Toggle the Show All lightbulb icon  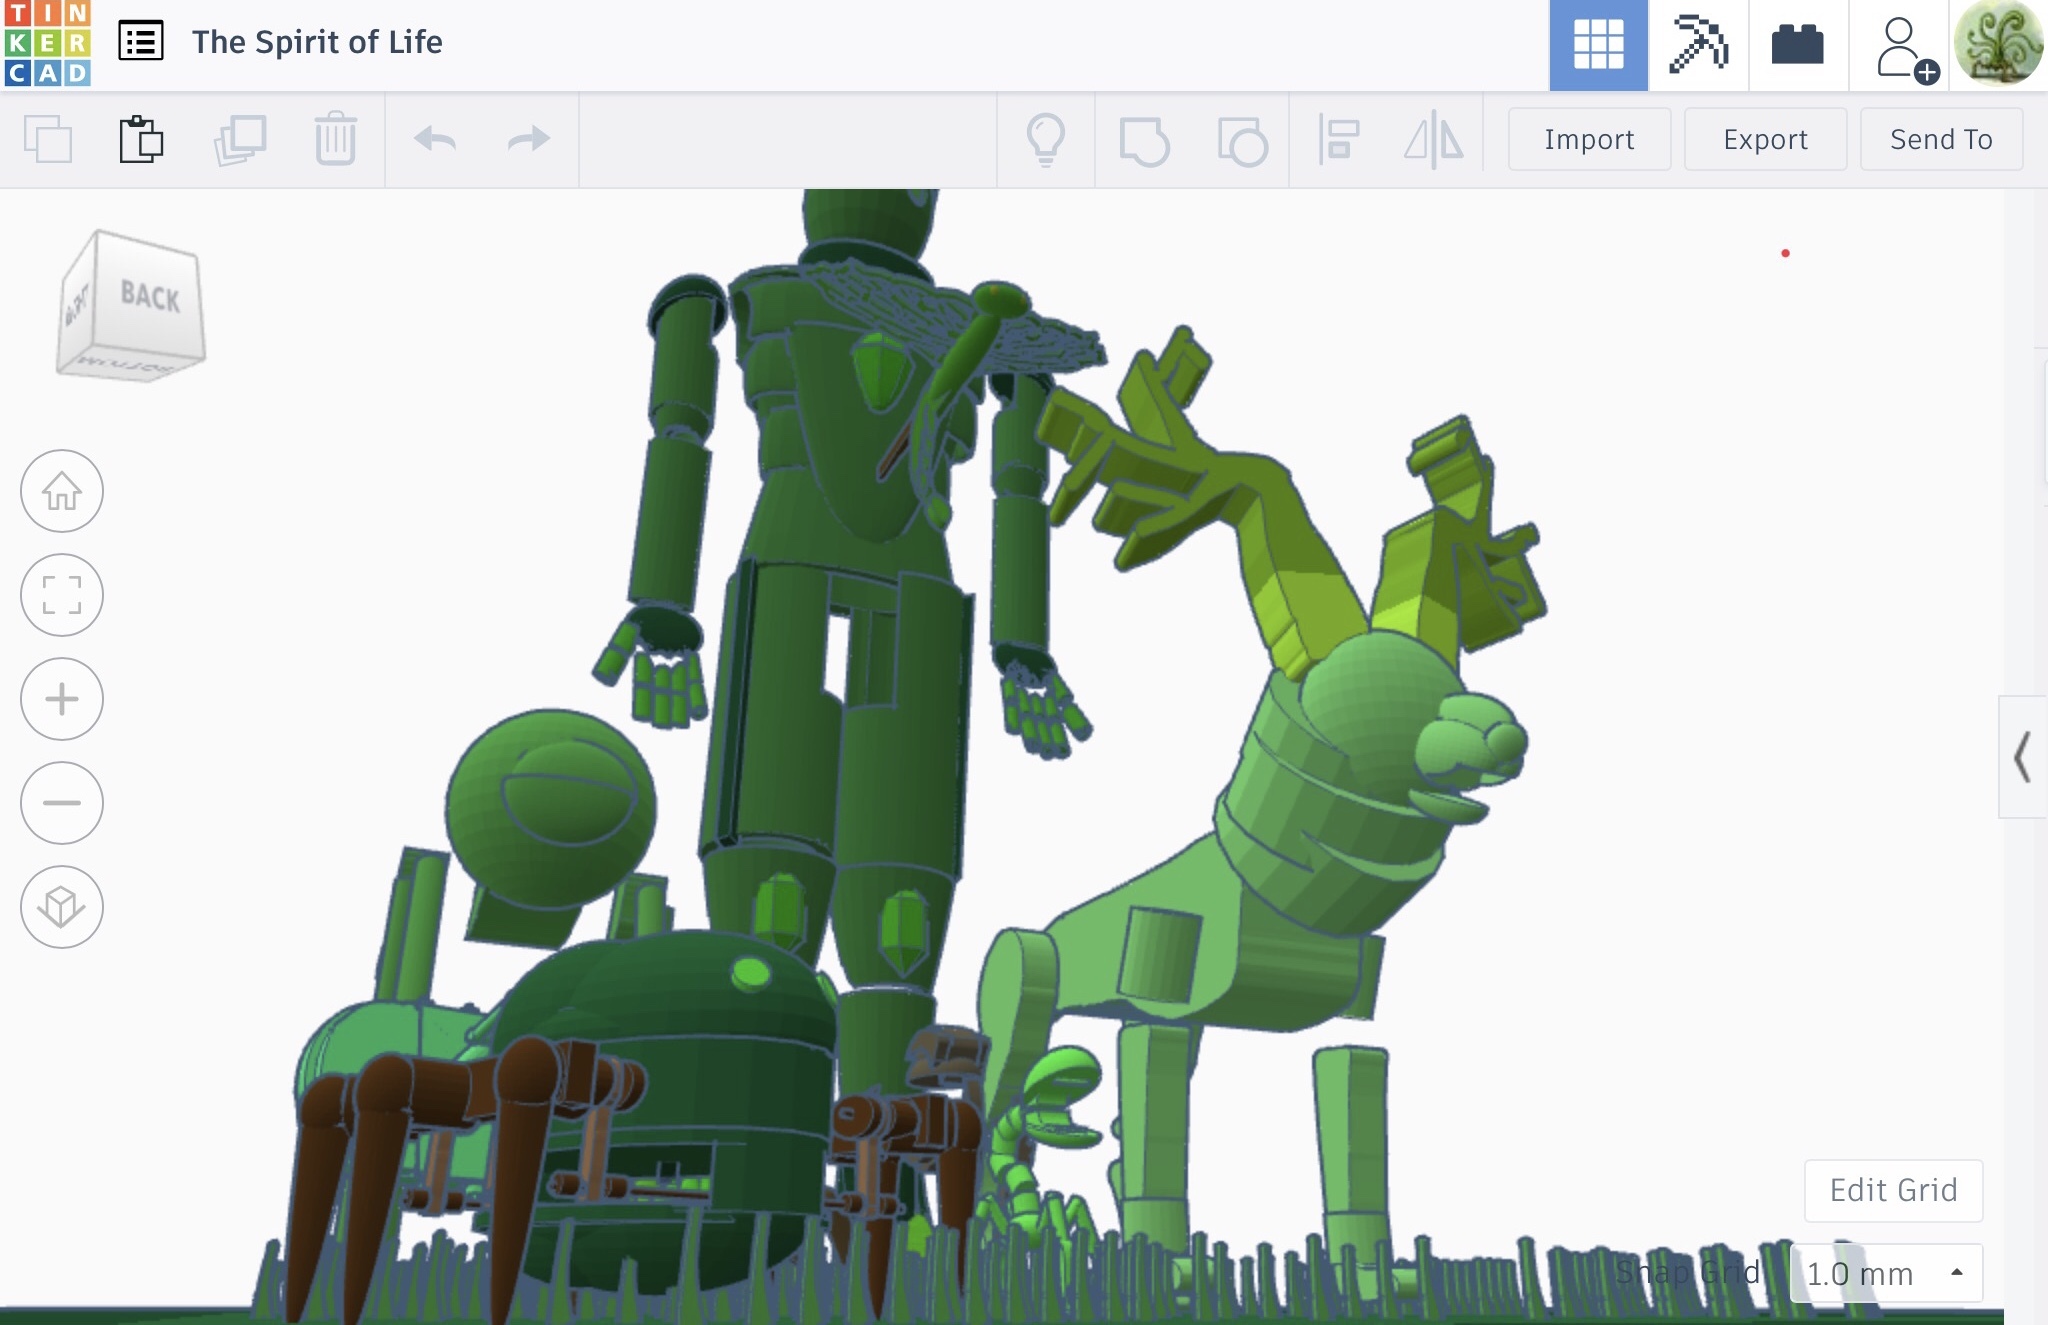[x=1046, y=139]
